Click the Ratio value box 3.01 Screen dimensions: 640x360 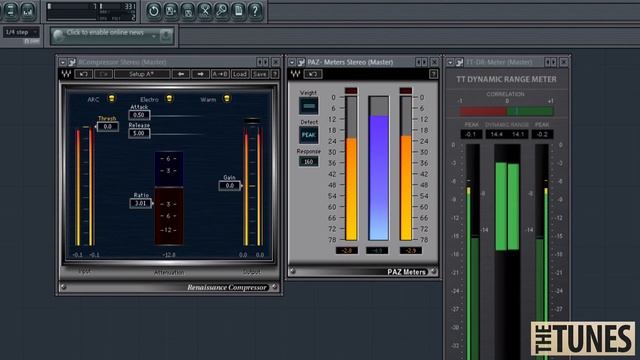(140, 203)
